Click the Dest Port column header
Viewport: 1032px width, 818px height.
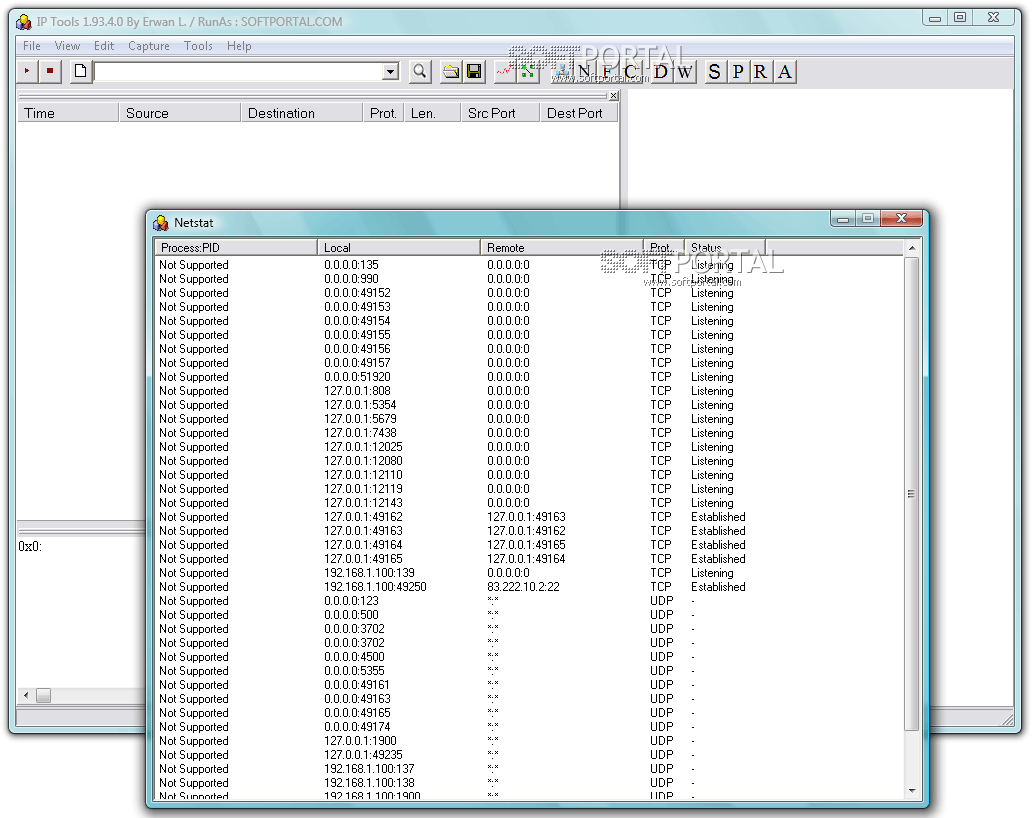click(579, 113)
